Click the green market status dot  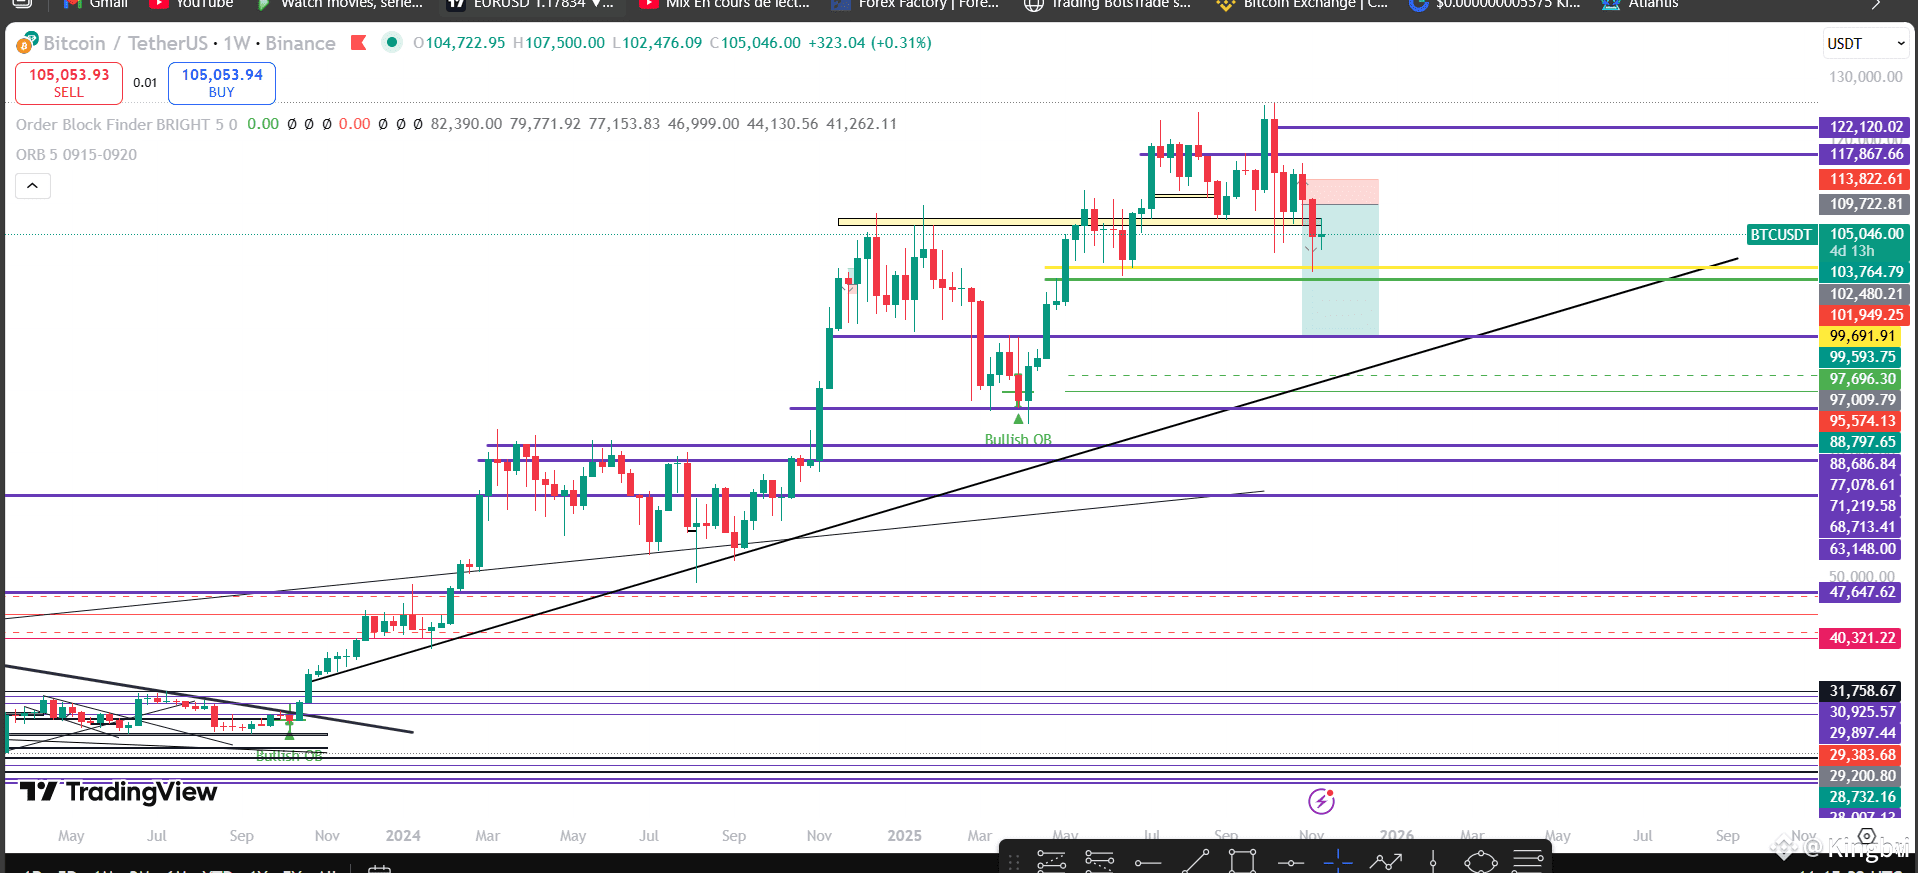392,42
